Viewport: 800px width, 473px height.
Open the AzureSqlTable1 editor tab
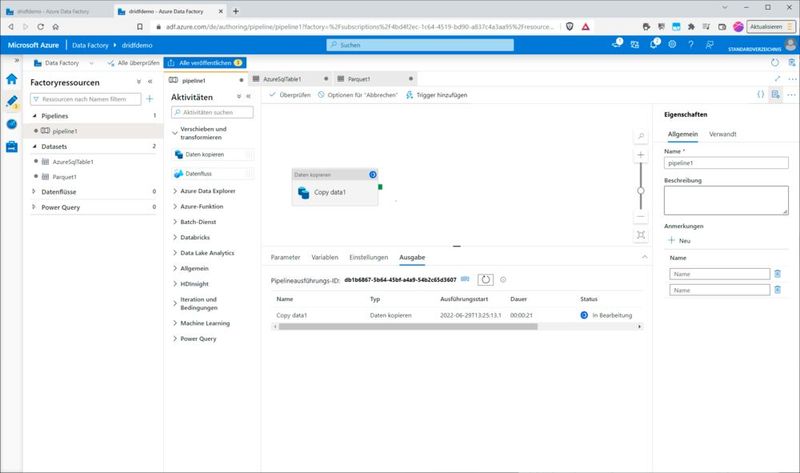coord(290,79)
